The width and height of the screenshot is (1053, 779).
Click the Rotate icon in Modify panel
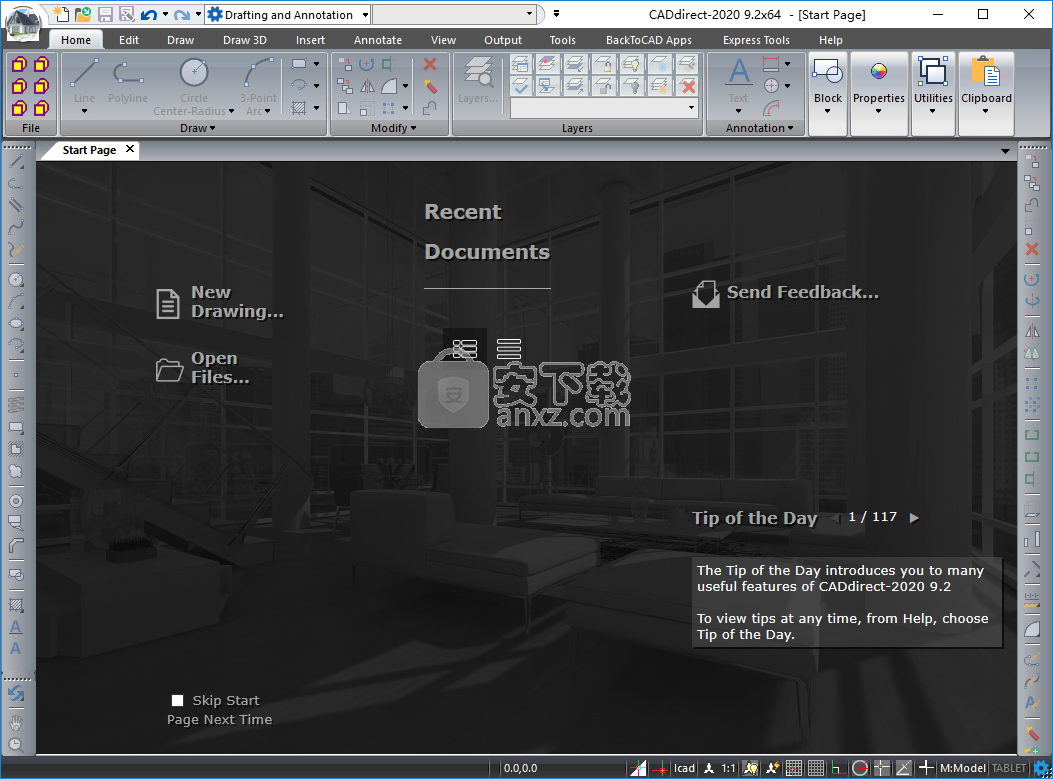367,64
